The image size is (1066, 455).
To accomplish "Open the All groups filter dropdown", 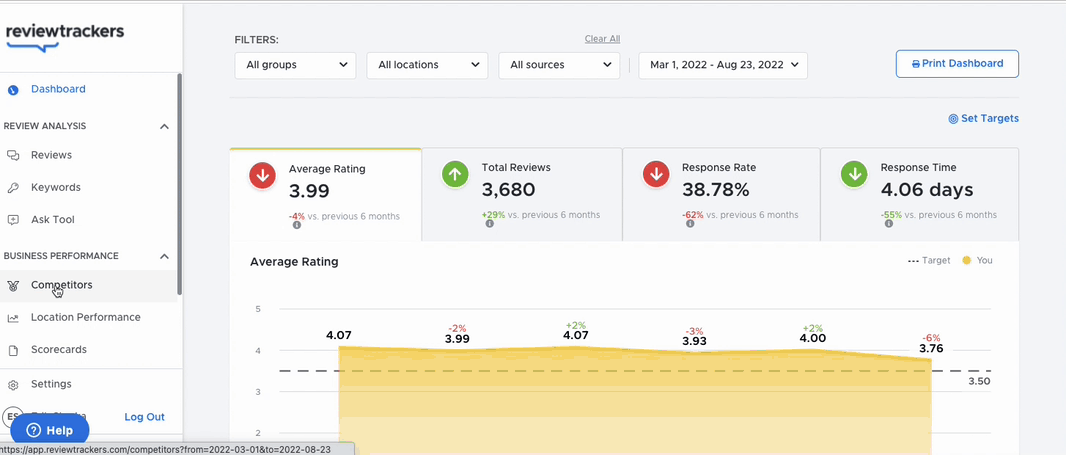I will coord(295,65).
